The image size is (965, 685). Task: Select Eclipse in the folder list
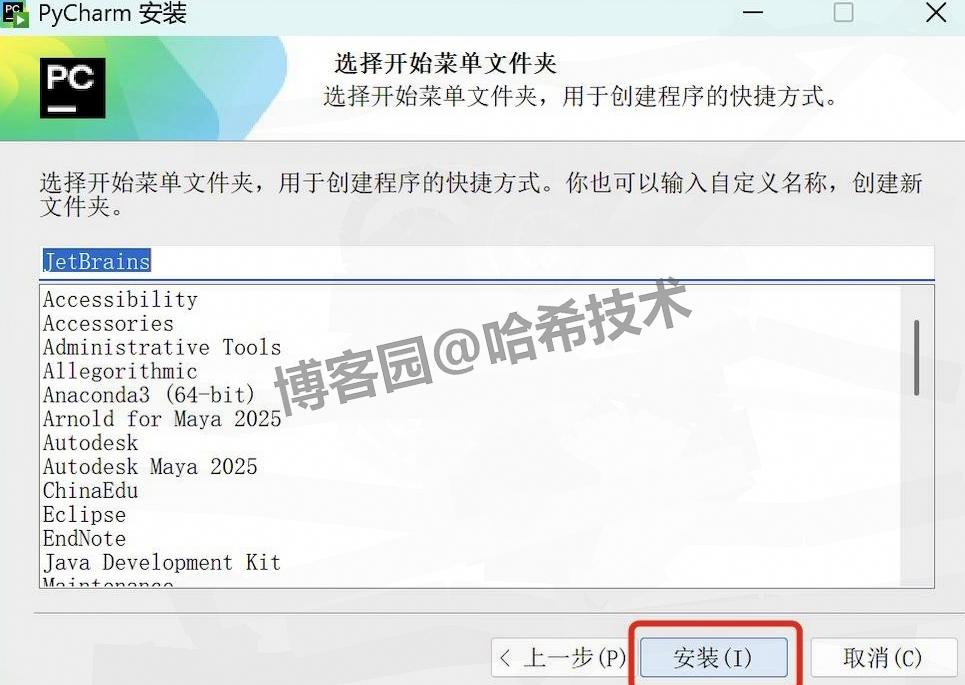pyautogui.click(x=84, y=515)
